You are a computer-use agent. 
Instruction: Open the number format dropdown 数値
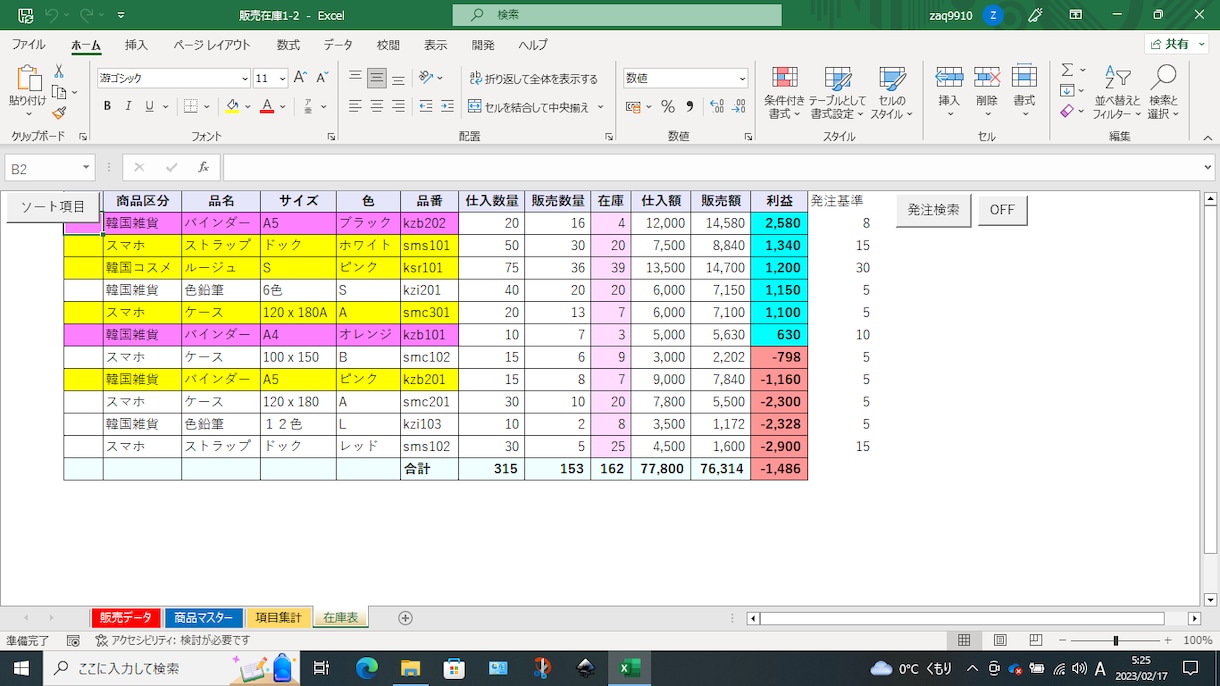[x=742, y=79]
